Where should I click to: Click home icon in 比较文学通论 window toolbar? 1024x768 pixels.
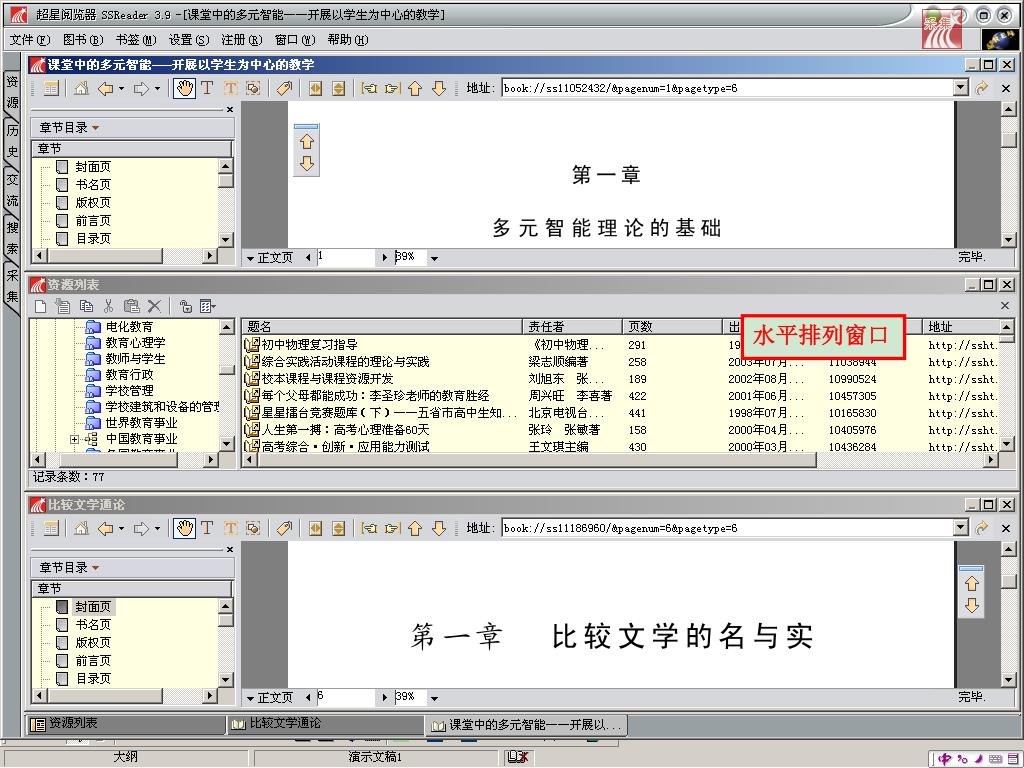click(x=81, y=528)
